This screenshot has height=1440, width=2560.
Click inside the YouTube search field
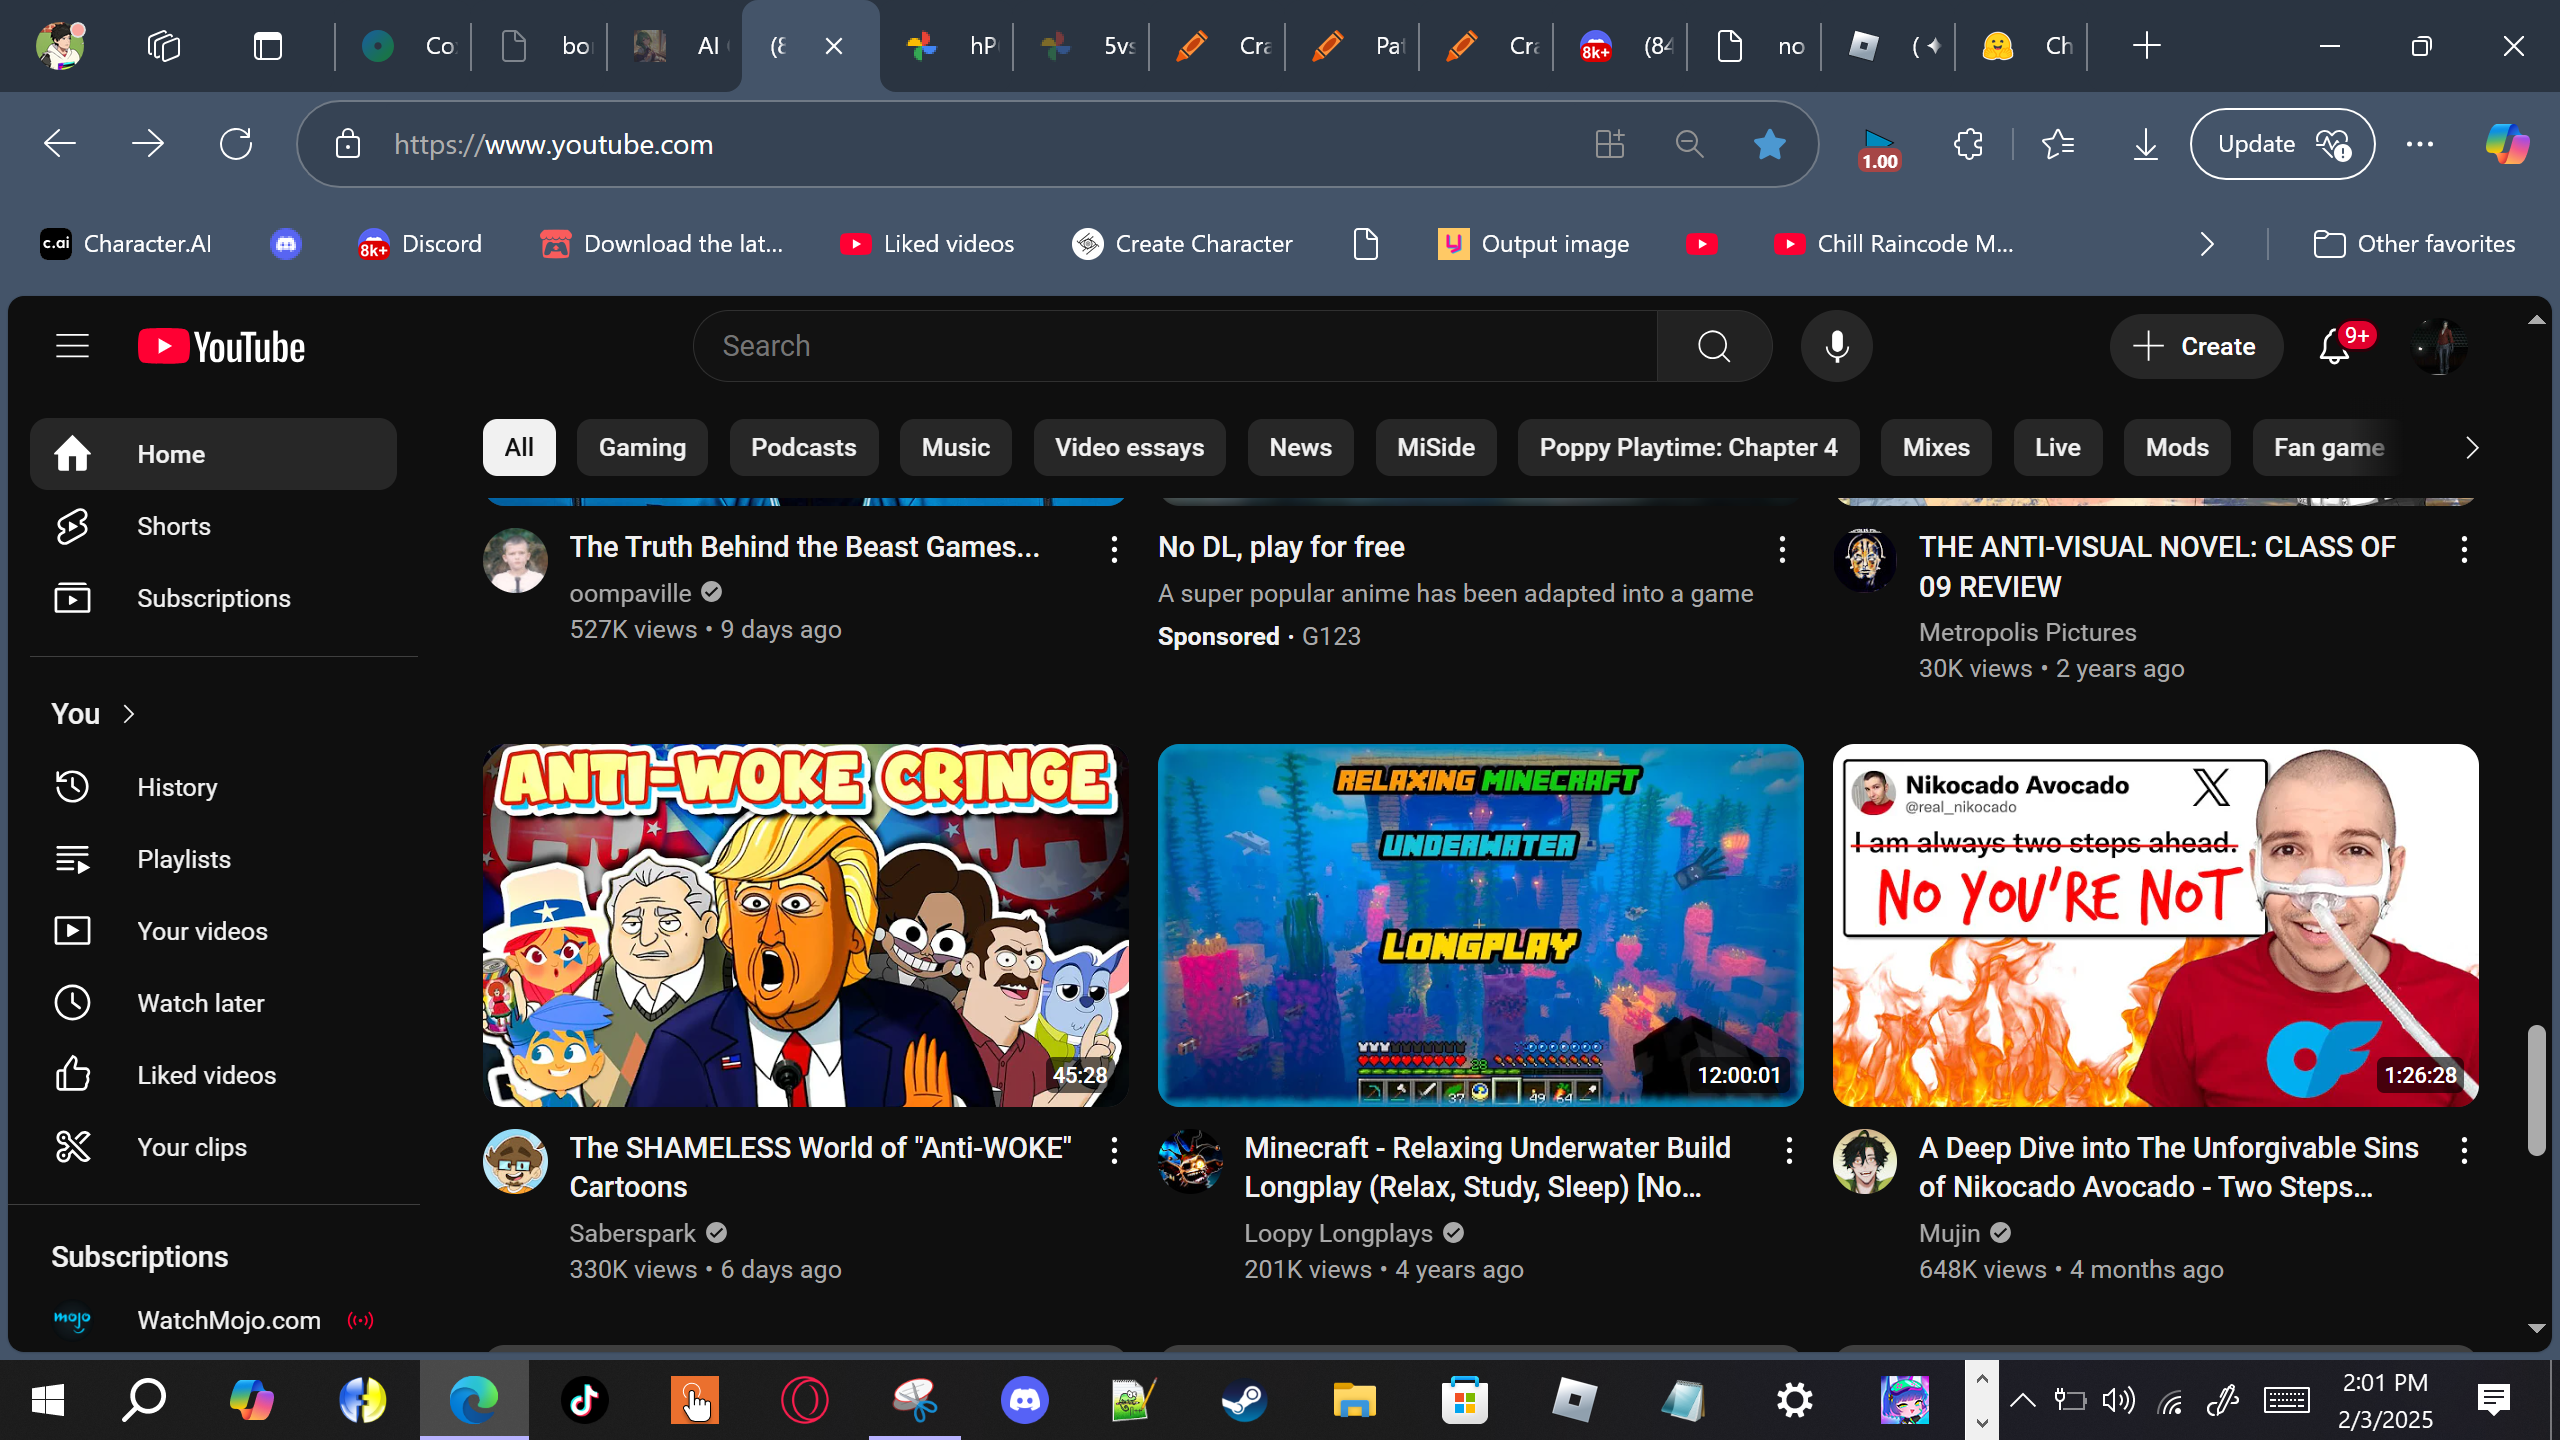click(x=1175, y=346)
